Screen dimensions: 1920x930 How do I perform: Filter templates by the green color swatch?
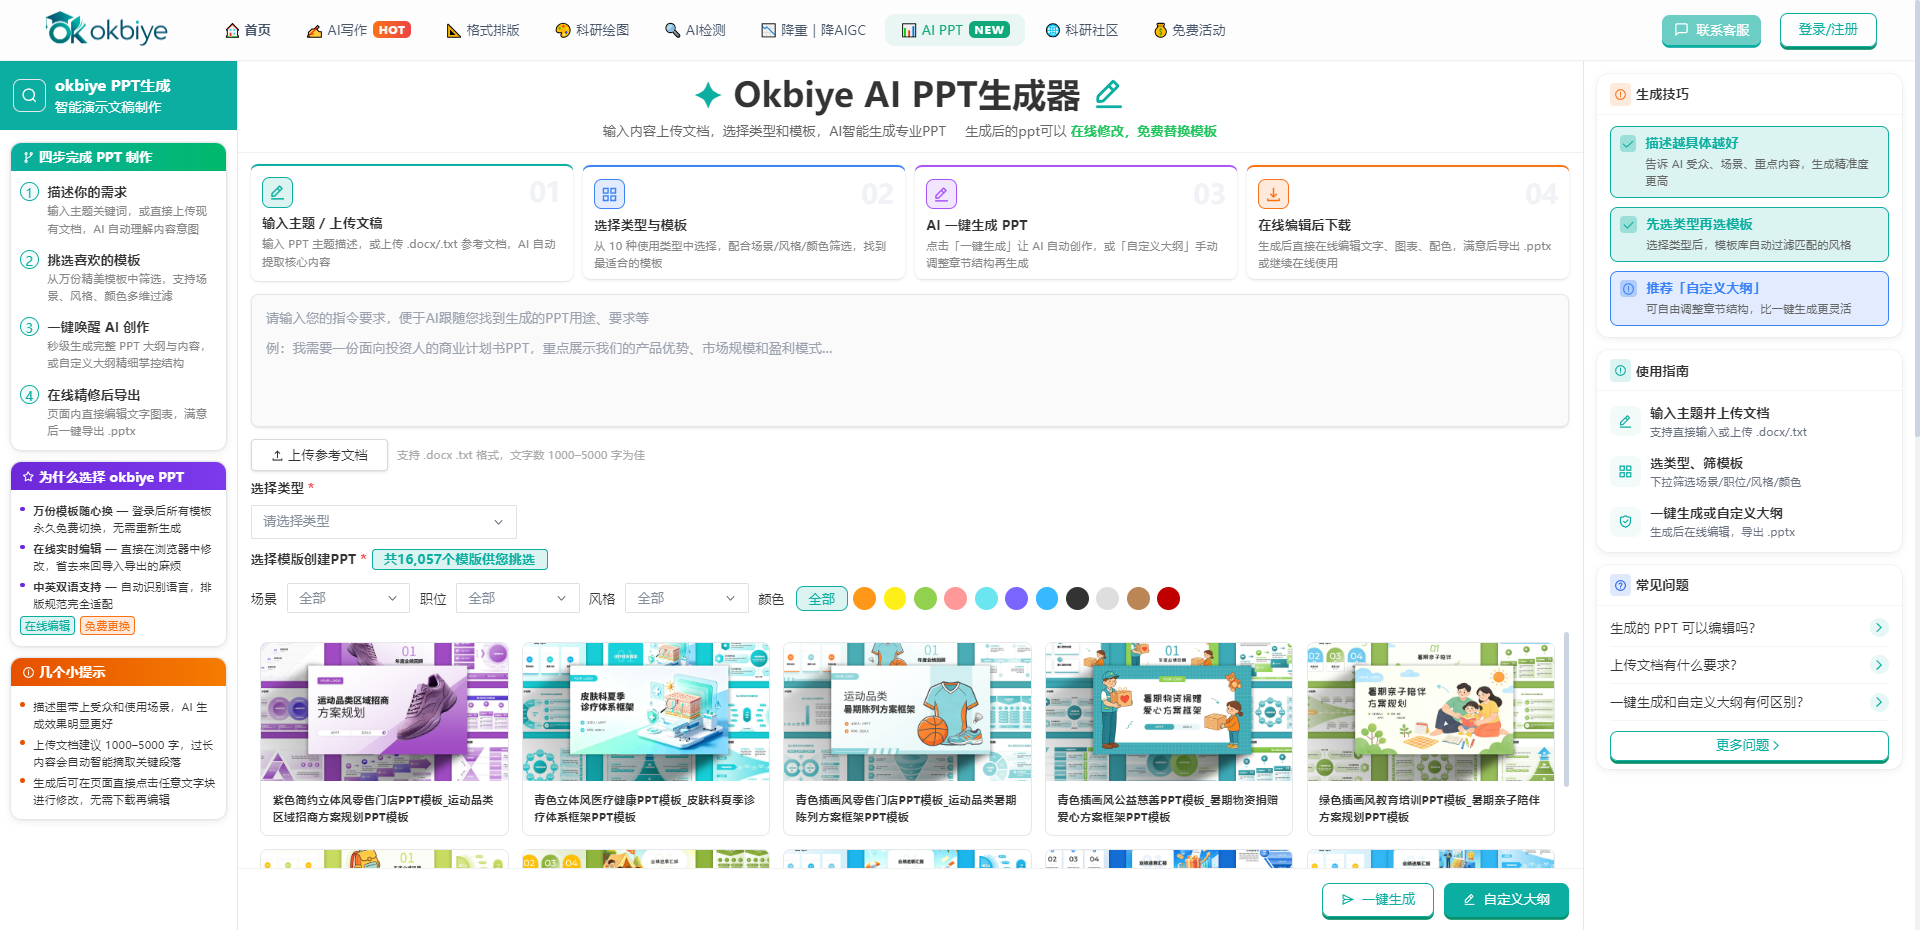926,599
